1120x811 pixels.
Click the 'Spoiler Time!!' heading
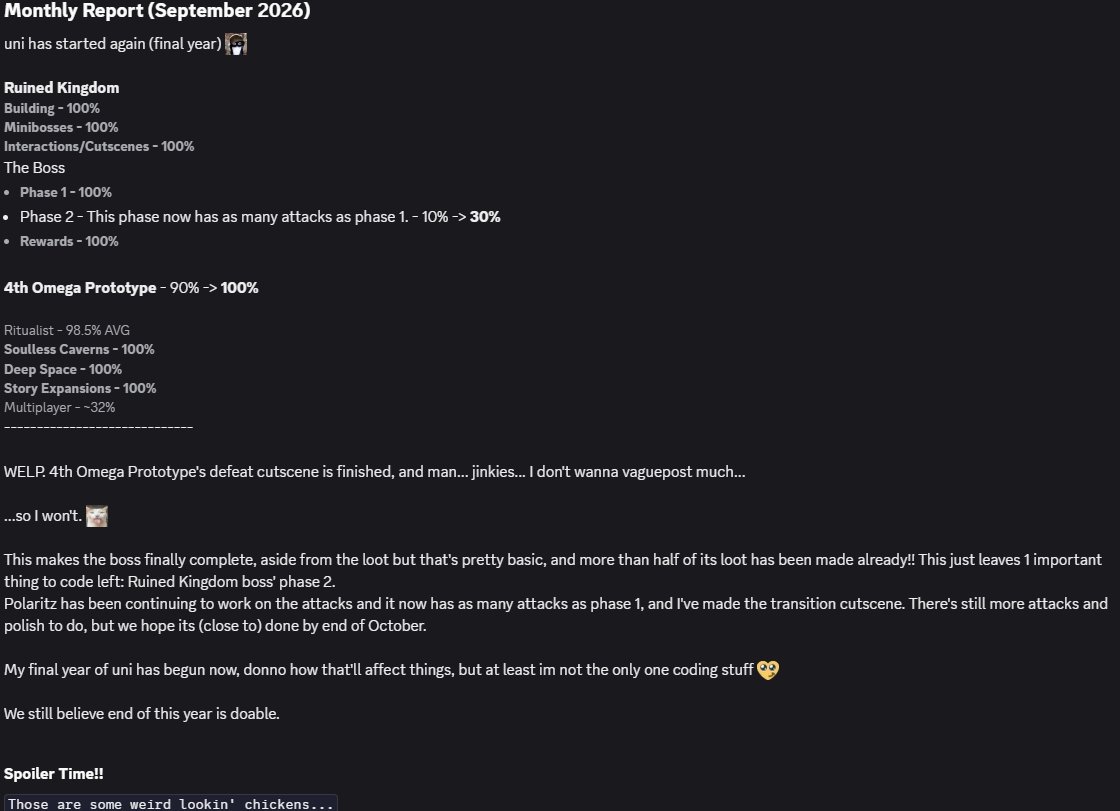54,774
